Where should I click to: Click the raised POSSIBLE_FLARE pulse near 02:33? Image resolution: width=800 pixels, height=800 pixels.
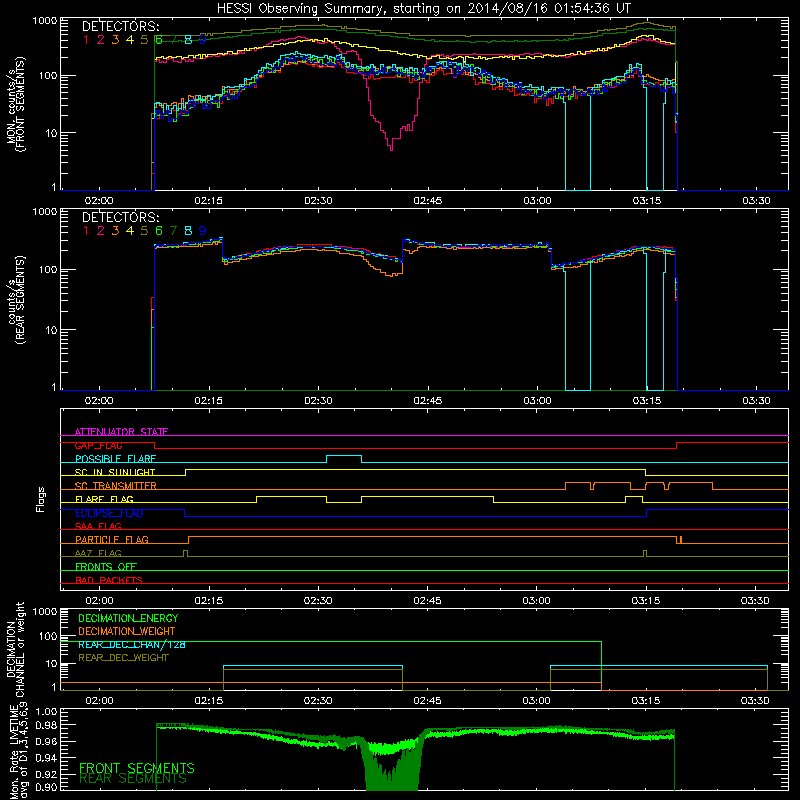click(x=344, y=456)
